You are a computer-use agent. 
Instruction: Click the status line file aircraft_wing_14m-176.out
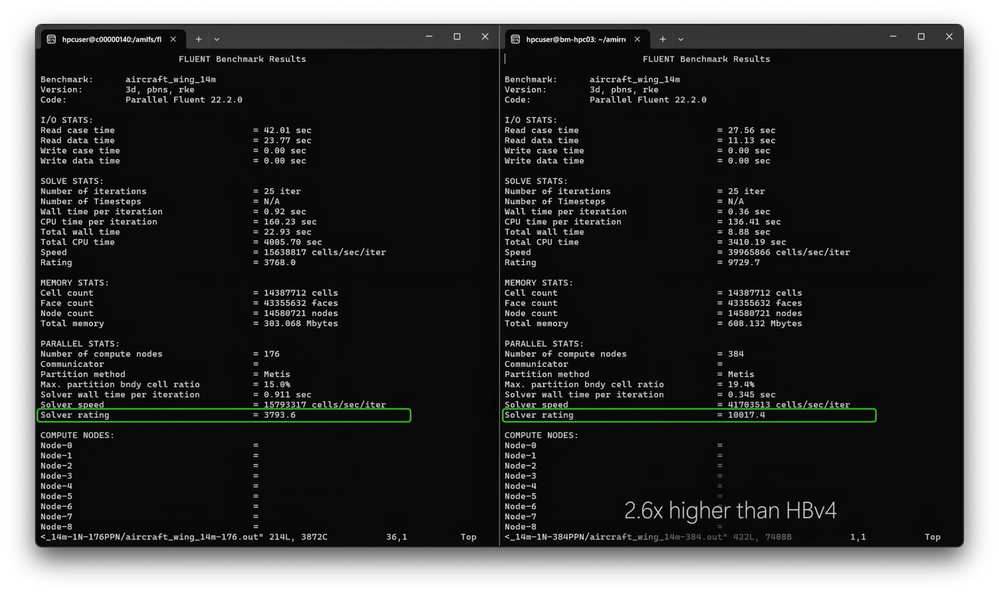192,537
